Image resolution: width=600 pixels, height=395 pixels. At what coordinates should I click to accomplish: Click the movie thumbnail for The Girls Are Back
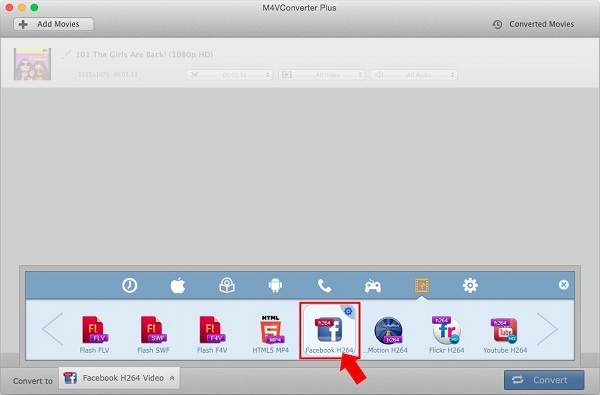(x=33, y=64)
